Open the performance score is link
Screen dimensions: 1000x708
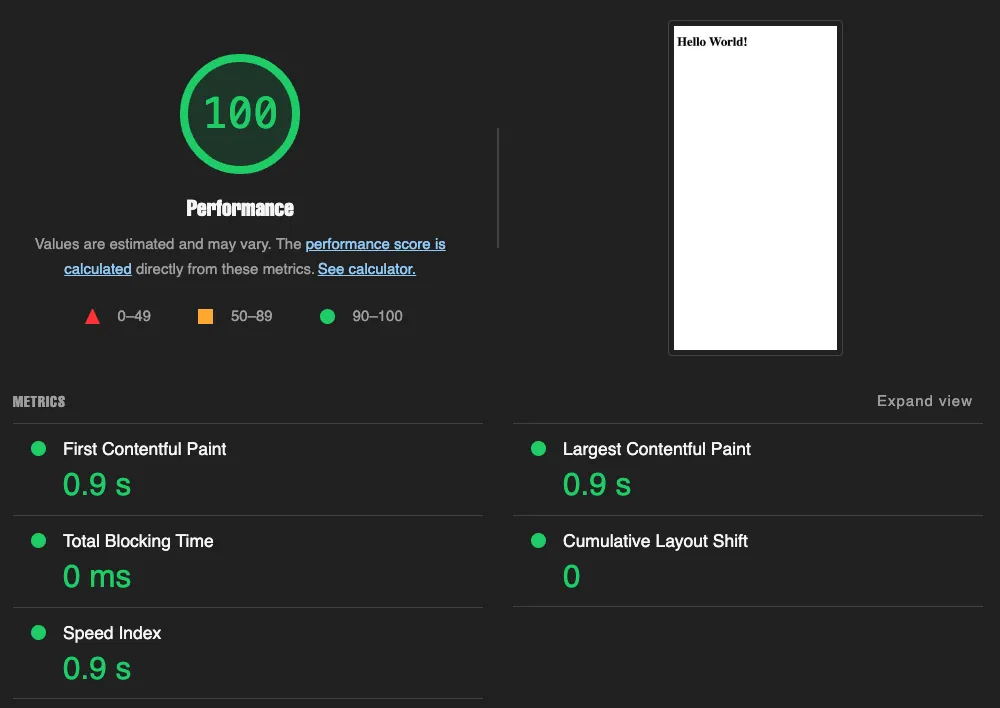(x=375, y=244)
